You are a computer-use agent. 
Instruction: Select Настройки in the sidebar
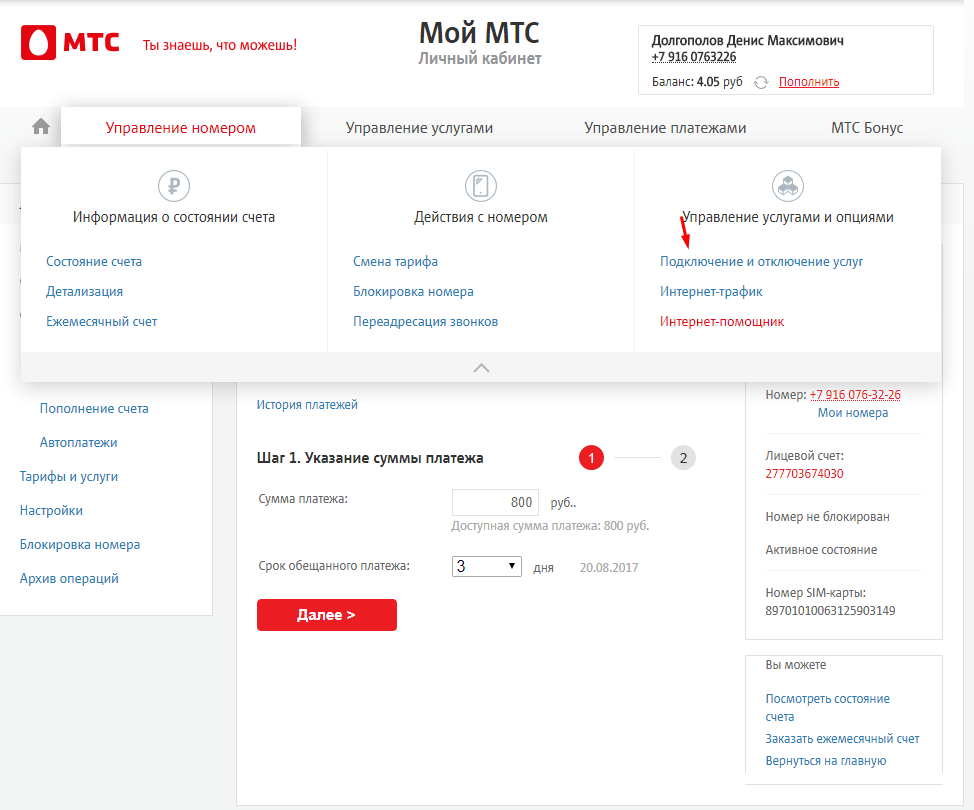point(52,511)
